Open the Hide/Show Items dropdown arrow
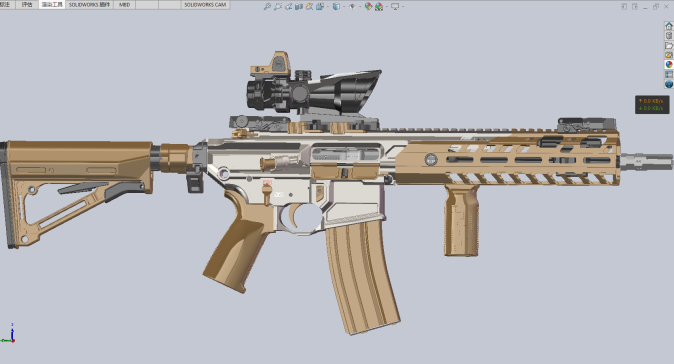The height and width of the screenshot is (364, 674). (x=360, y=6)
